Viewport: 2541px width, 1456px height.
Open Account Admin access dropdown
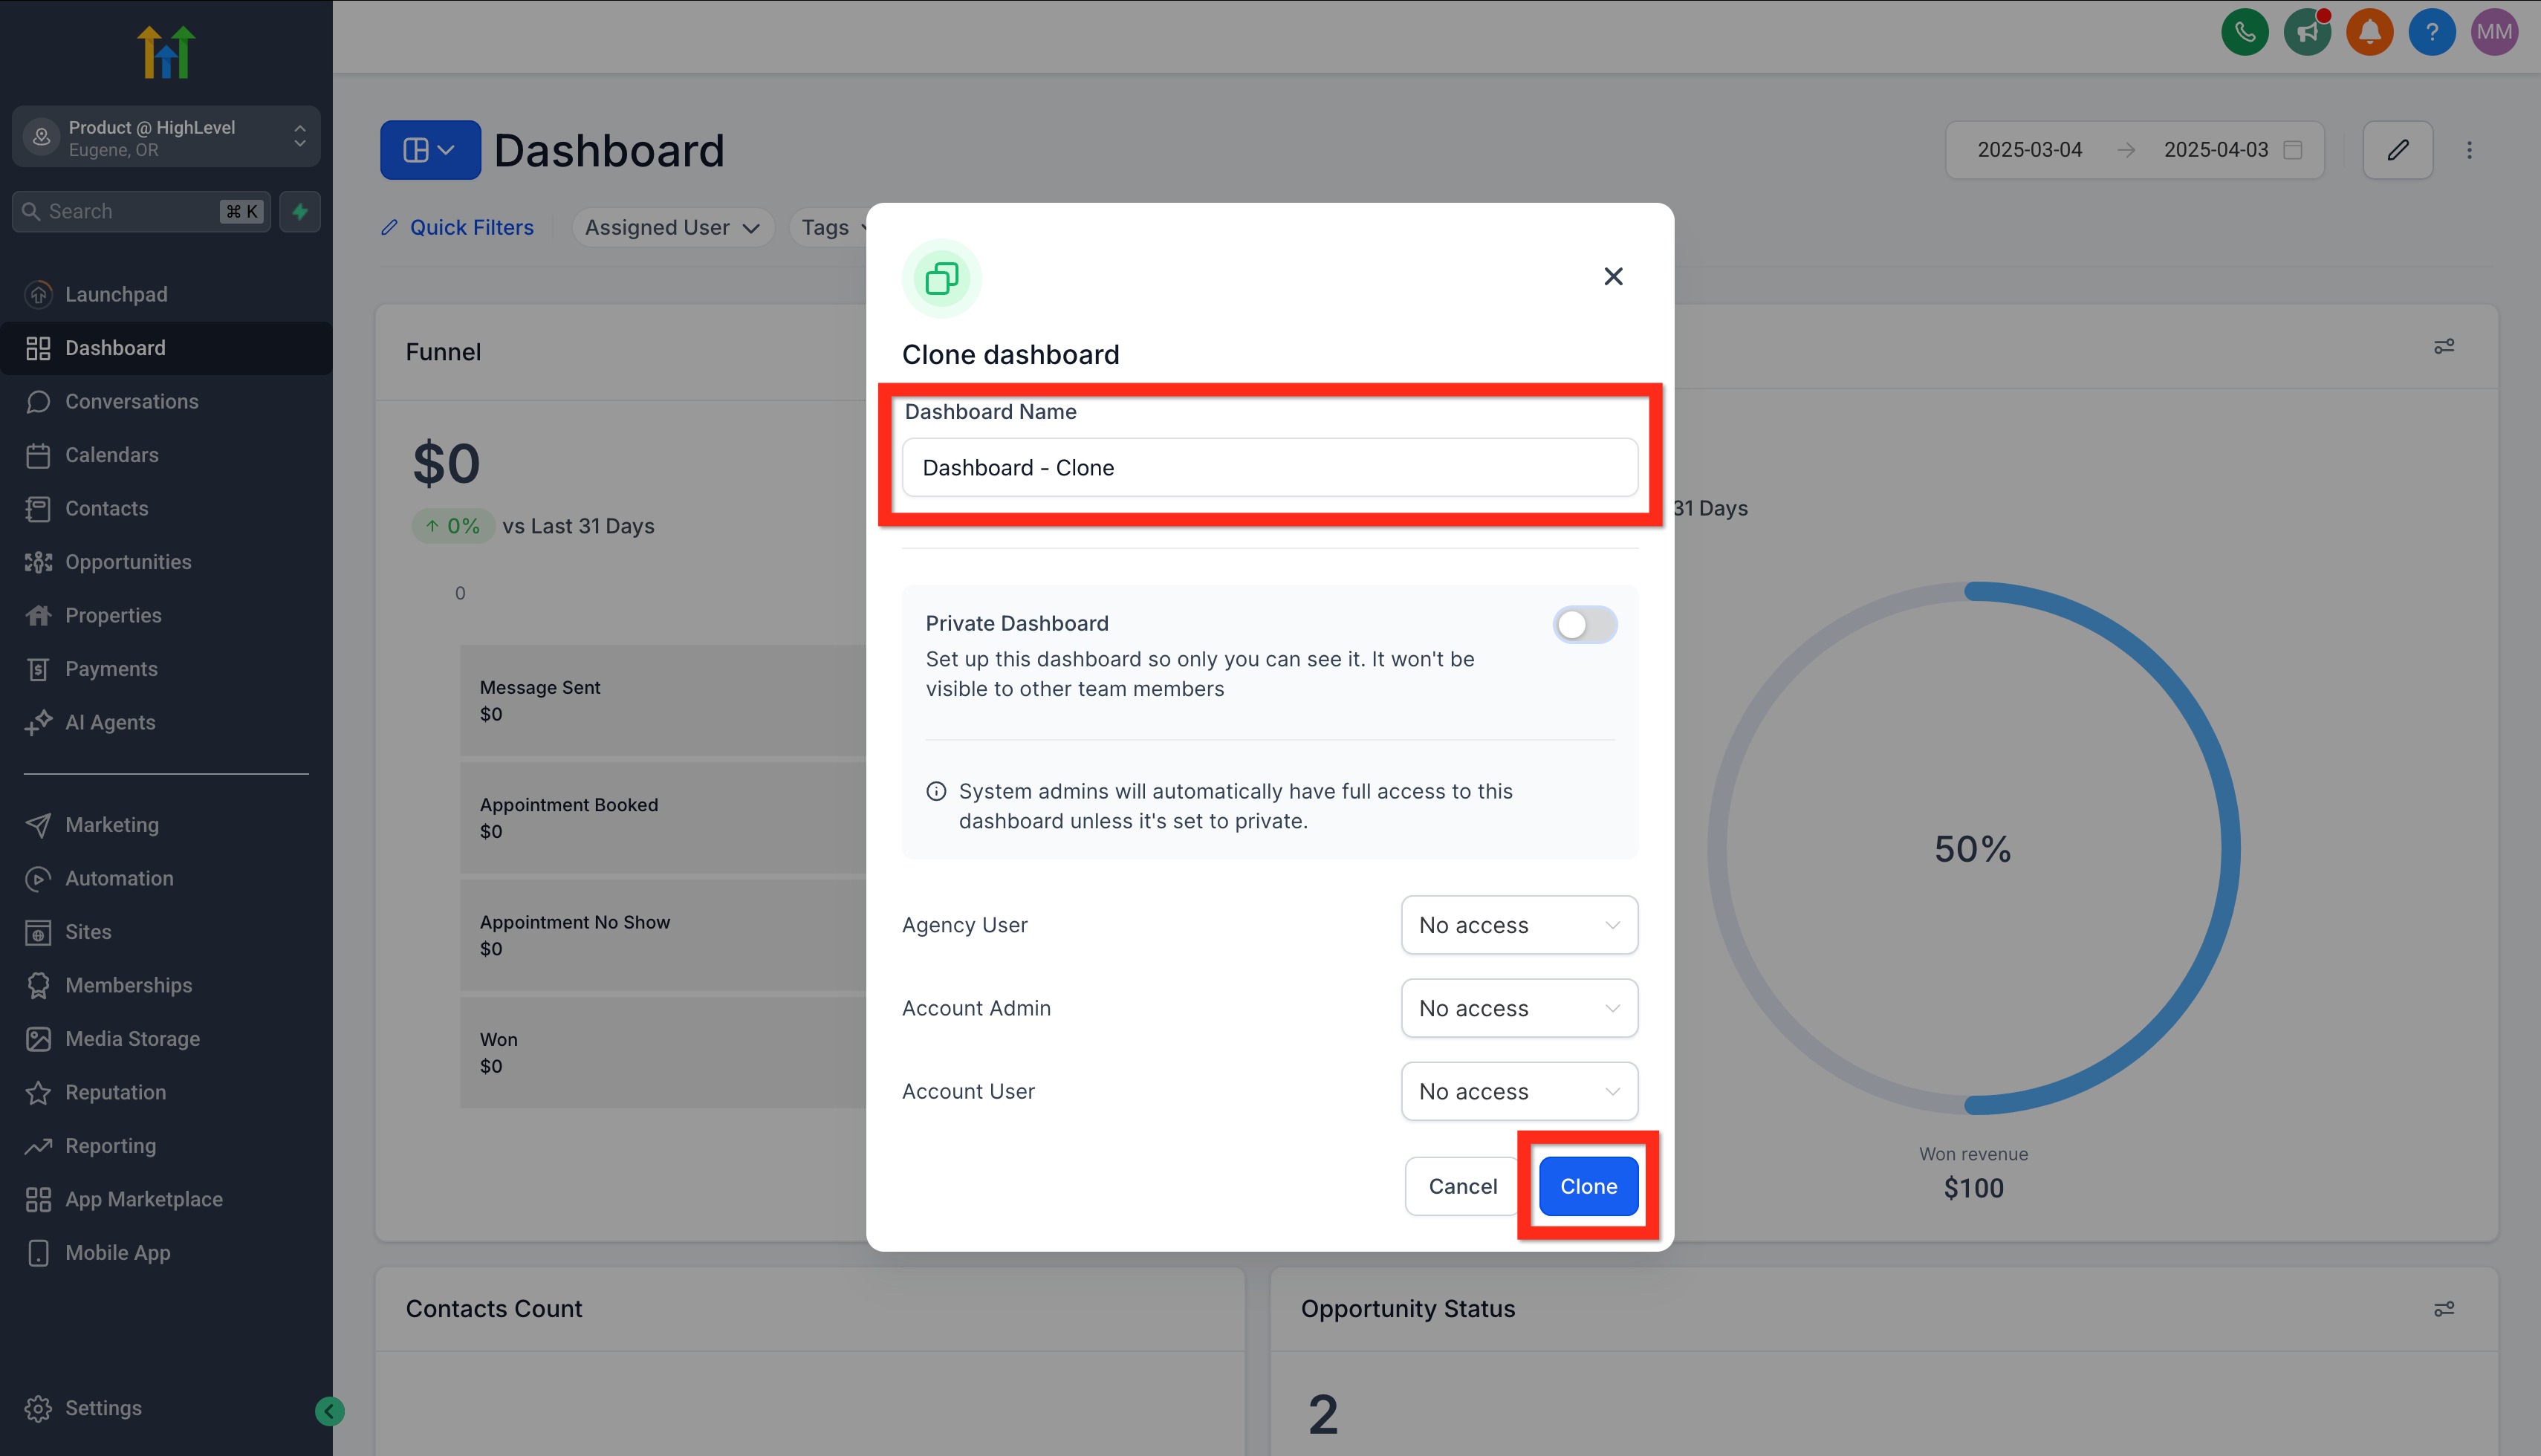tap(1518, 1008)
